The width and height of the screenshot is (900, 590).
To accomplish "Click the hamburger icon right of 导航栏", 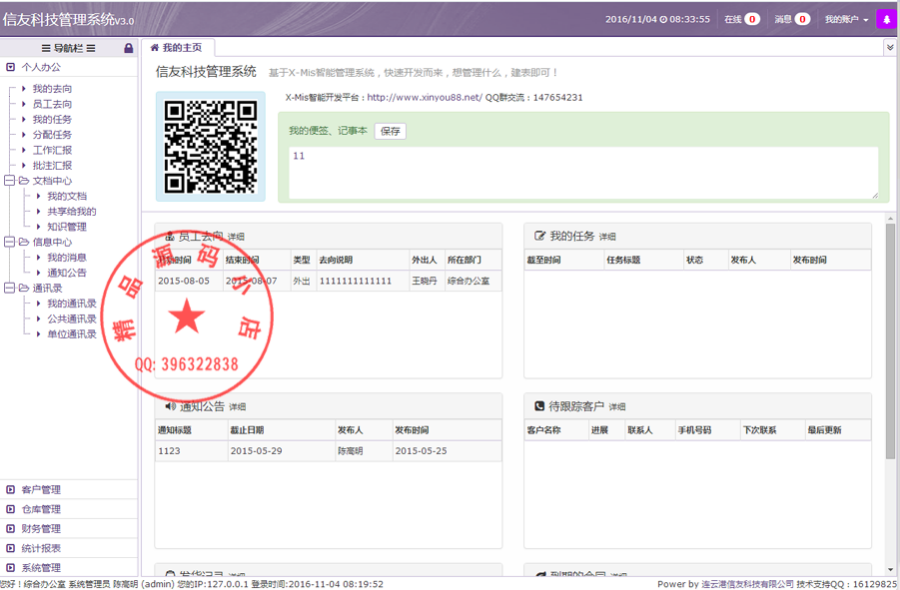I will [91, 48].
